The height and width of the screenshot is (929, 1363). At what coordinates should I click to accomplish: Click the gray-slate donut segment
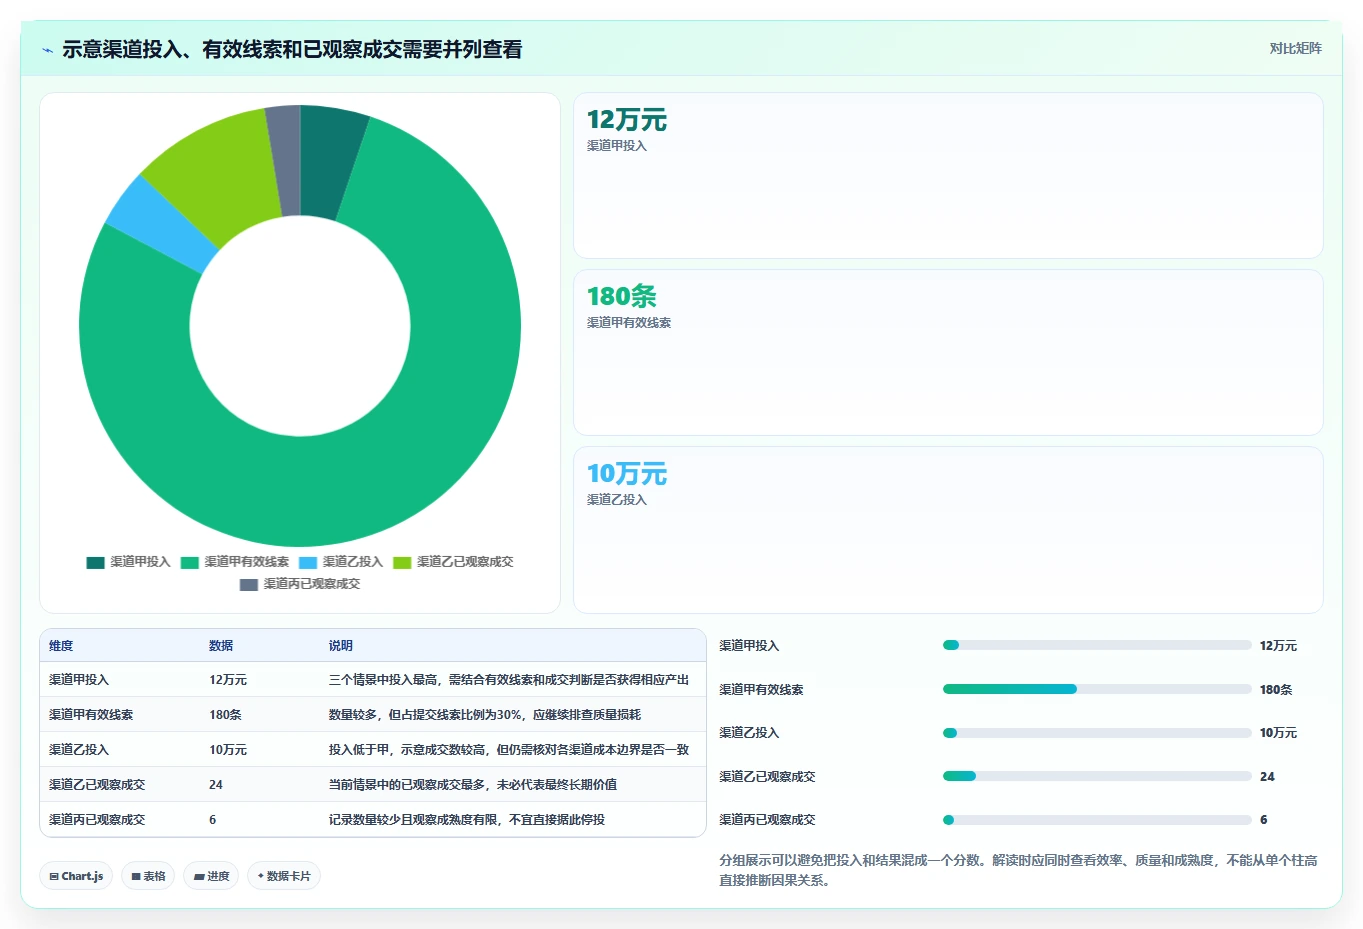tap(285, 160)
